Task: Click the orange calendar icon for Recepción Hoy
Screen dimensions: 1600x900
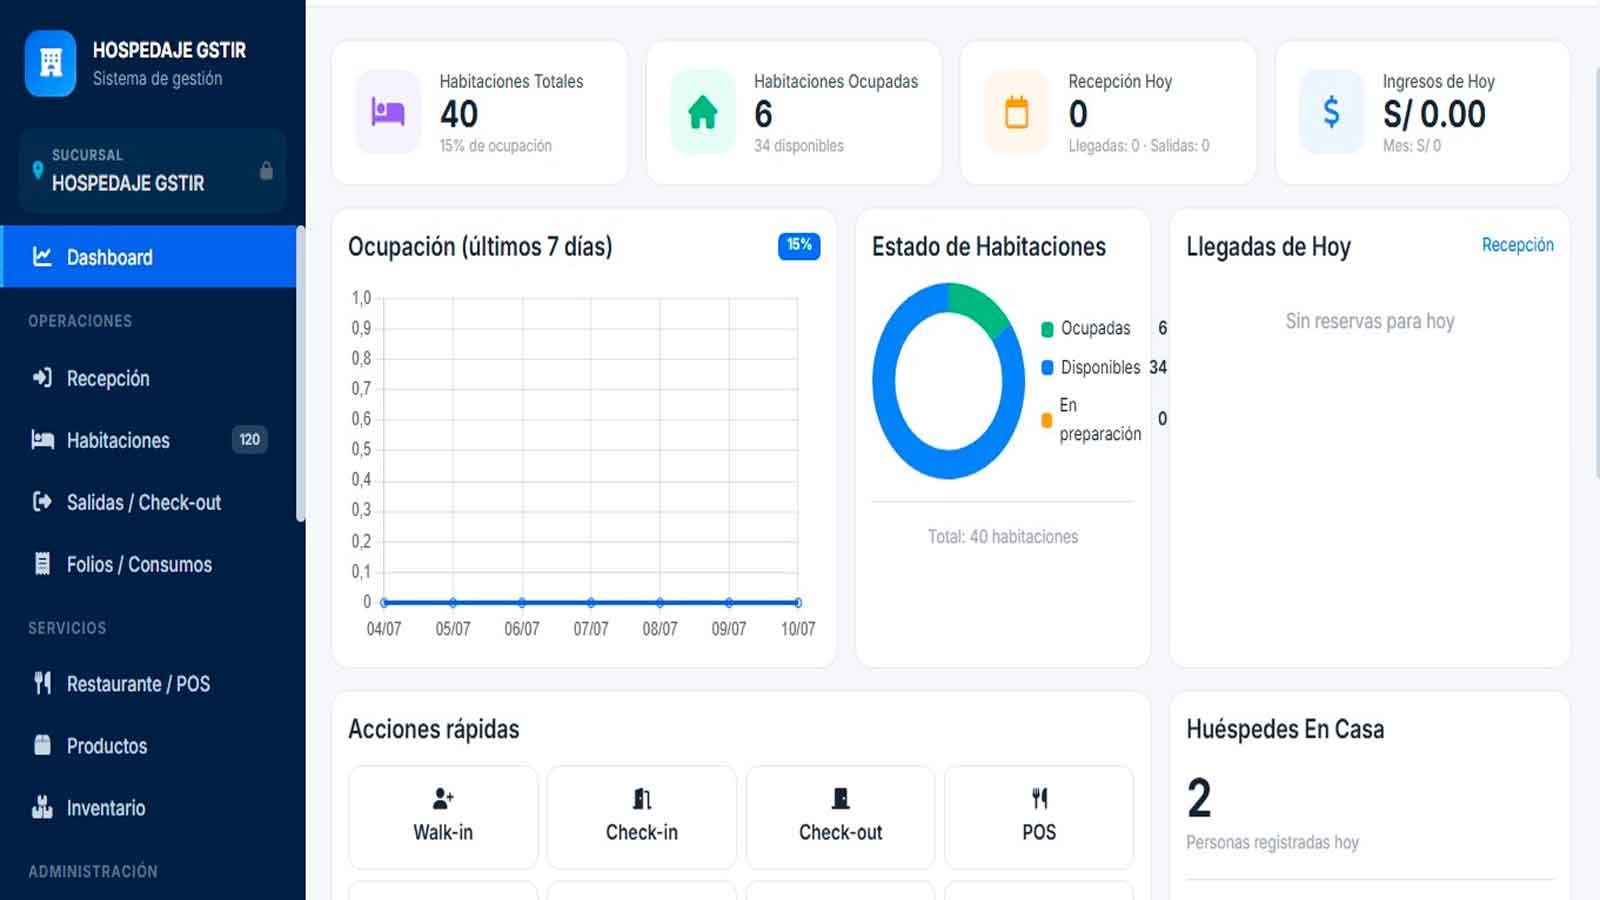Action: pyautogui.click(x=1017, y=112)
